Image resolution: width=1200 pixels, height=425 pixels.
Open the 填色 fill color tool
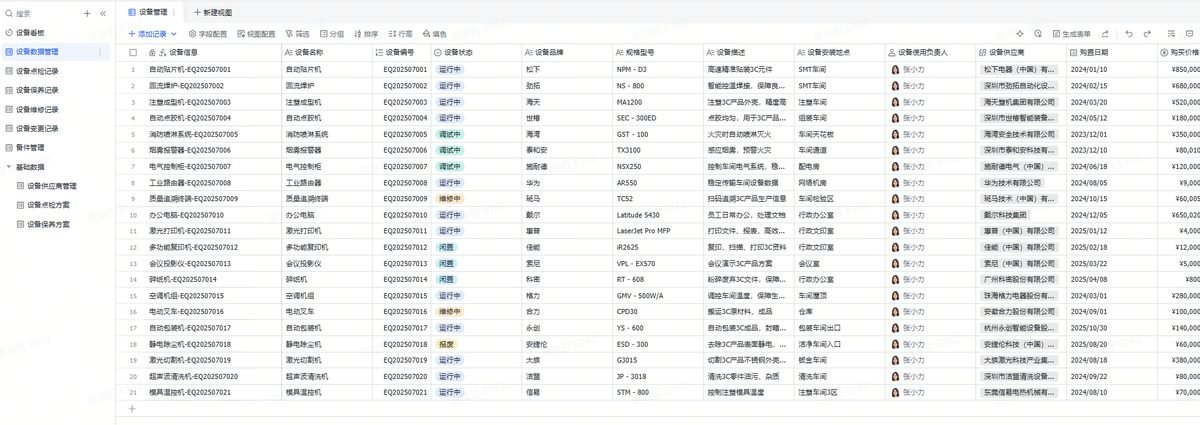[434, 33]
